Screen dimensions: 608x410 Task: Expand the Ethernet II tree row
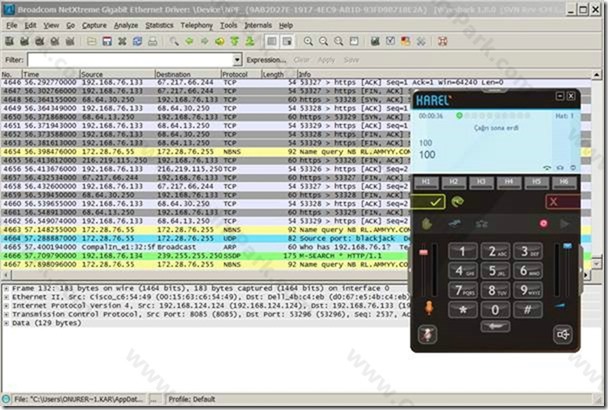[6, 297]
